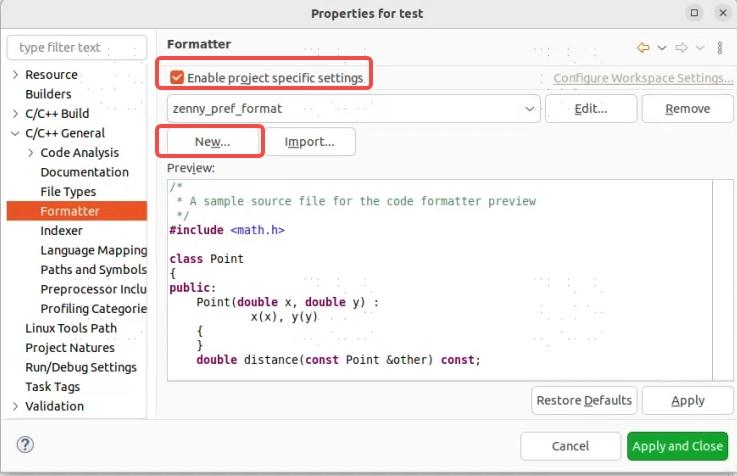The height and width of the screenshot is (476, 737).
Task: Open the forward history dropdown arrow
Action: click(700, 47)
